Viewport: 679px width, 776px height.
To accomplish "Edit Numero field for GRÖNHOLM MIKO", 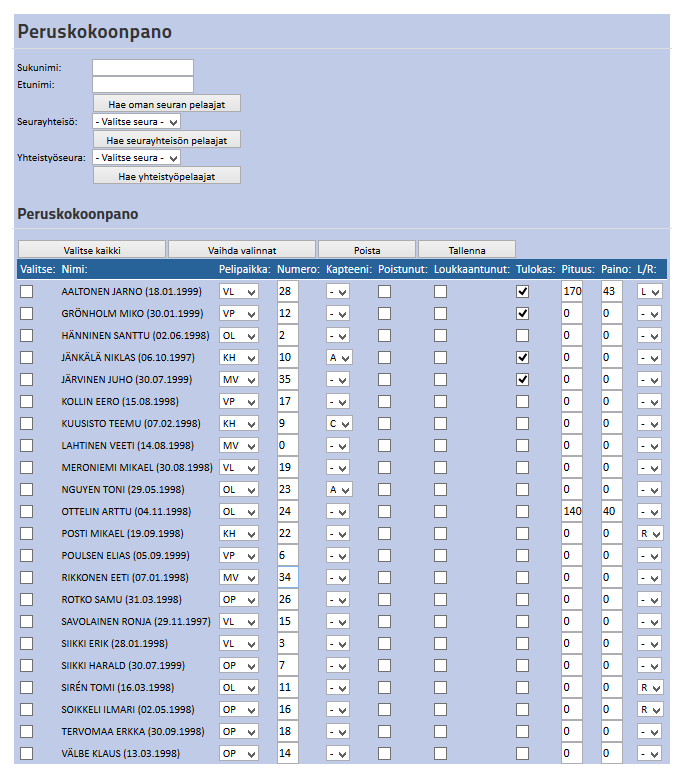I will click(x=288, y=313).
